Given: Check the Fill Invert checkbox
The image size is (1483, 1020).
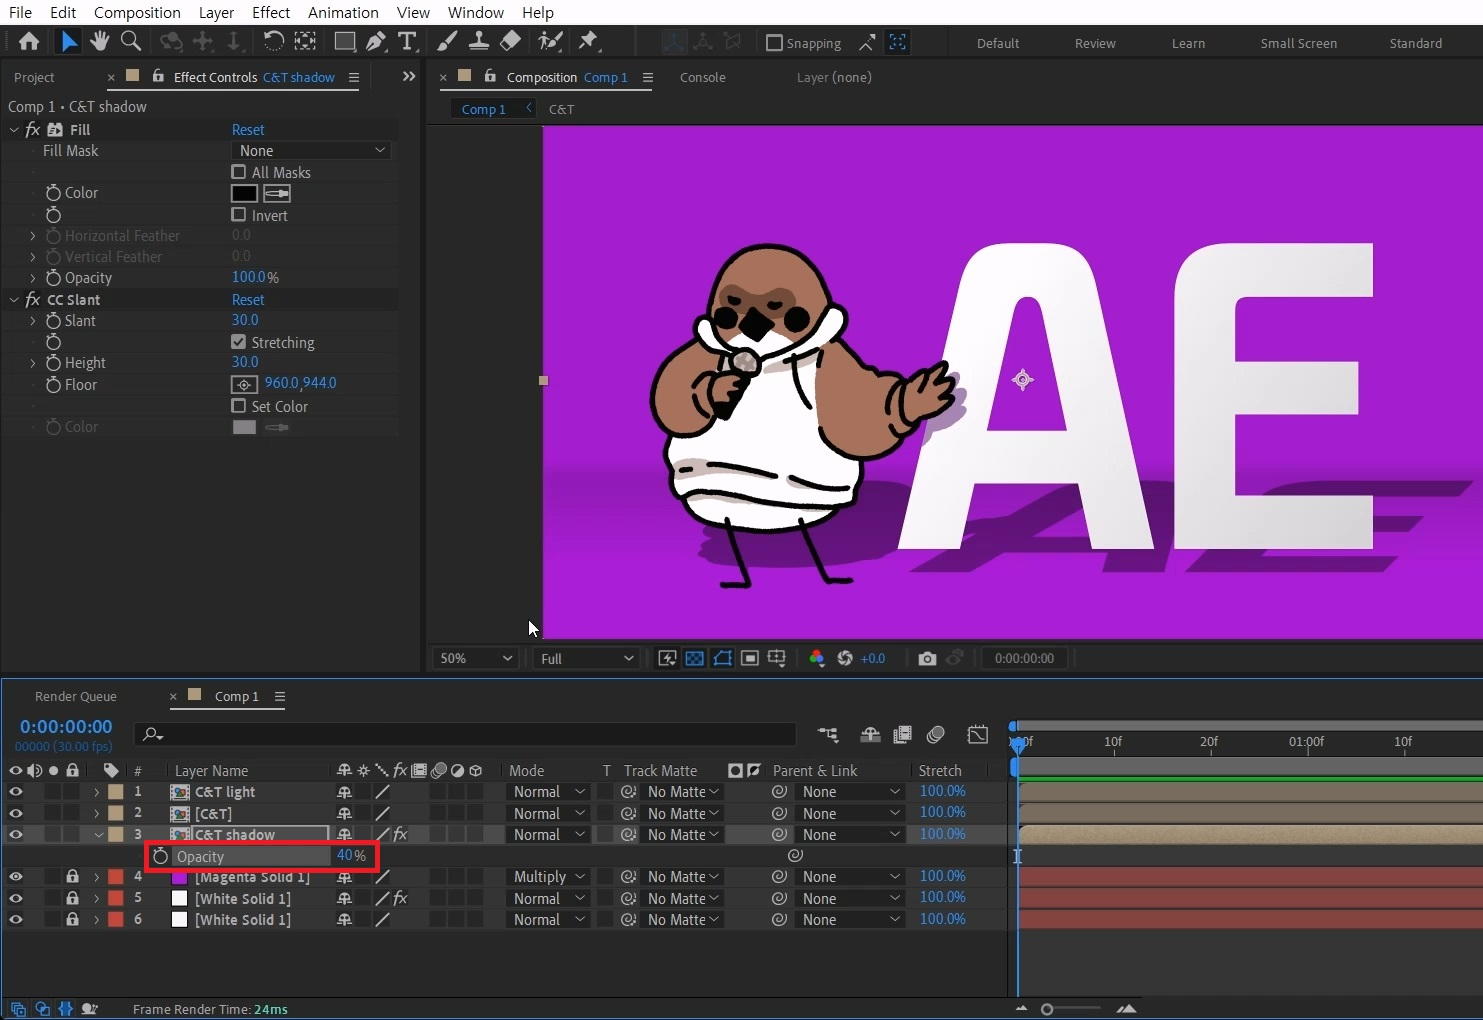Looking at the screenshot, I should pyautogui.click(x=238, y=215).
